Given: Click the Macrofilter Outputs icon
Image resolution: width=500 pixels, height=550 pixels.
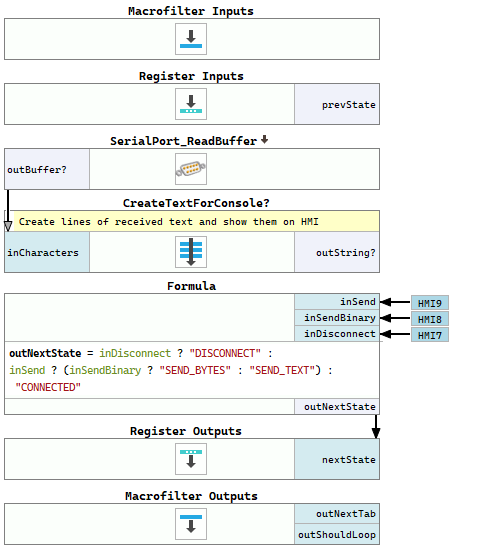Looking at the screenshot, I should (x=191, y=524).
